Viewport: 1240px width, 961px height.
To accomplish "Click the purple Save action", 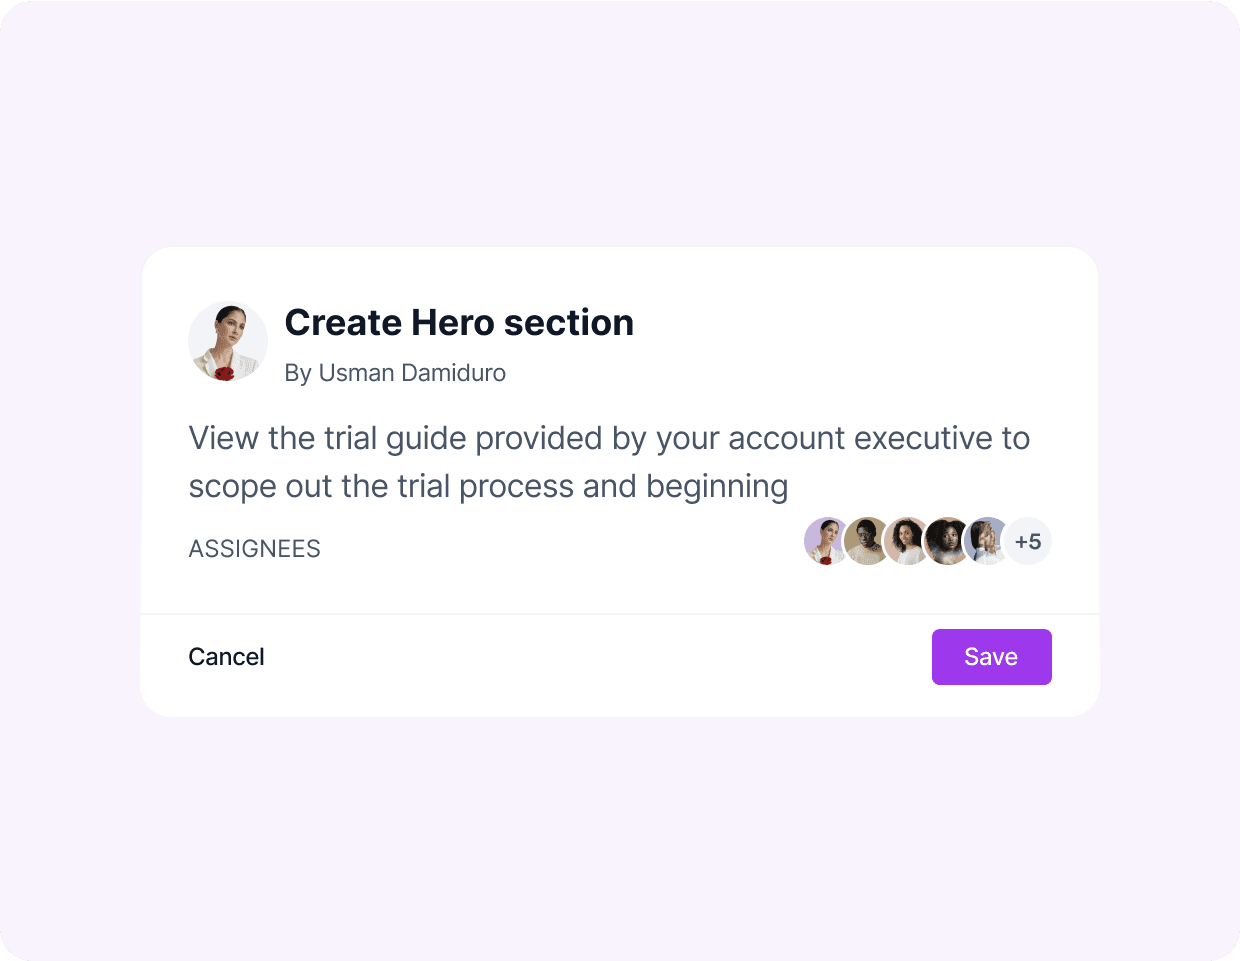I will 991,657.
